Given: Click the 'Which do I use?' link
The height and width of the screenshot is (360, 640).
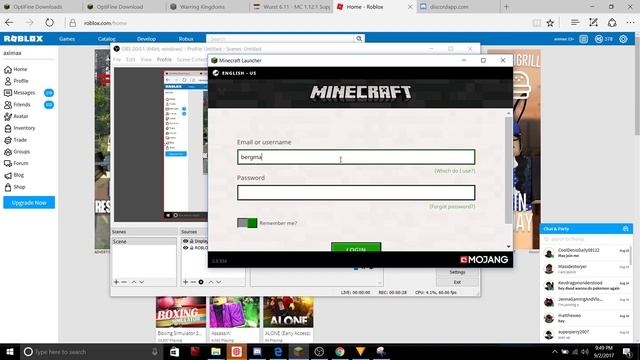Looking at the screenshot, I should click(x=454, y=171).
